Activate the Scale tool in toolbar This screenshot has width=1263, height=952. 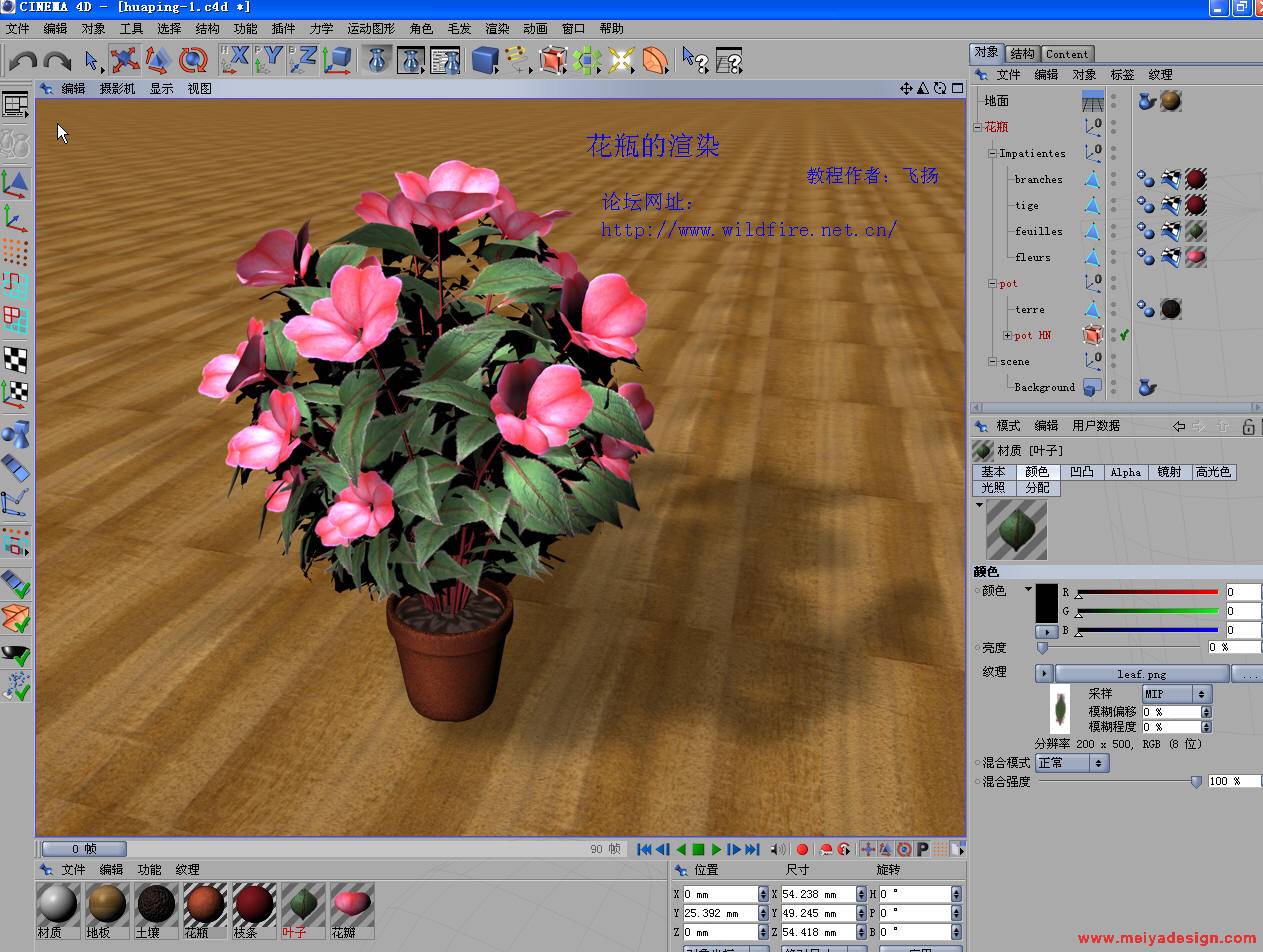pos(158,61)
